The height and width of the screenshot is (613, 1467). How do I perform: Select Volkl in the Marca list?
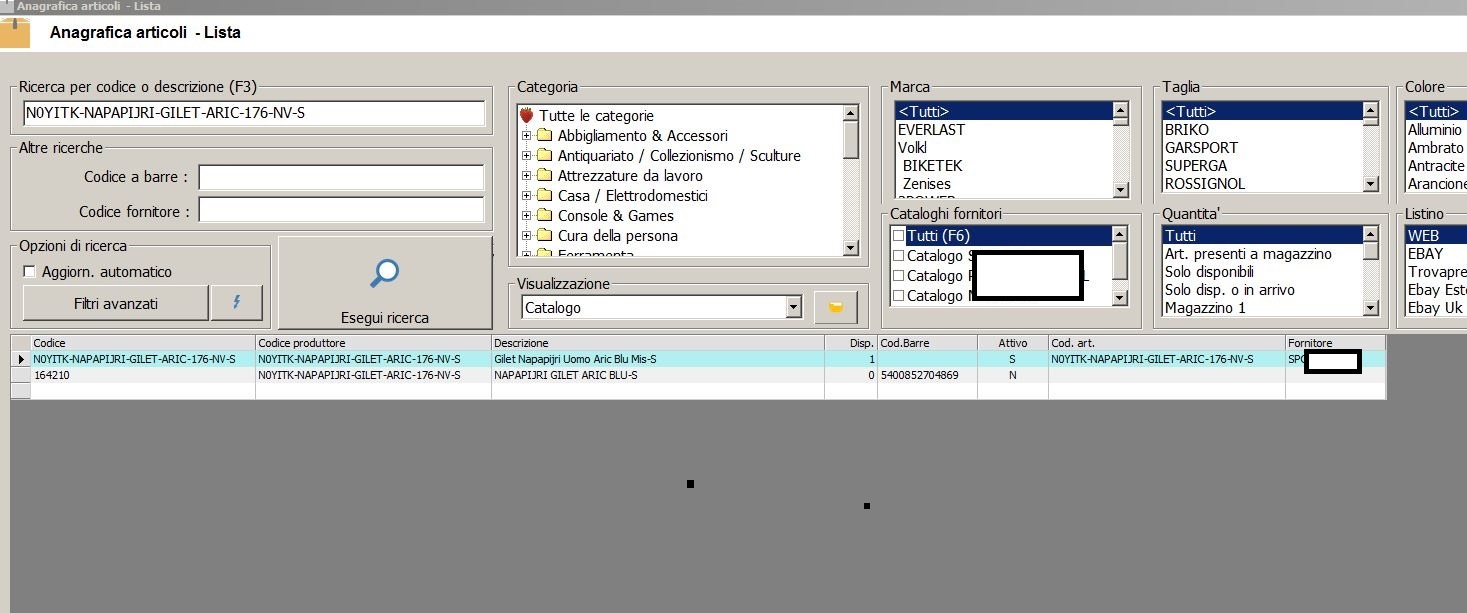point(912,148)
